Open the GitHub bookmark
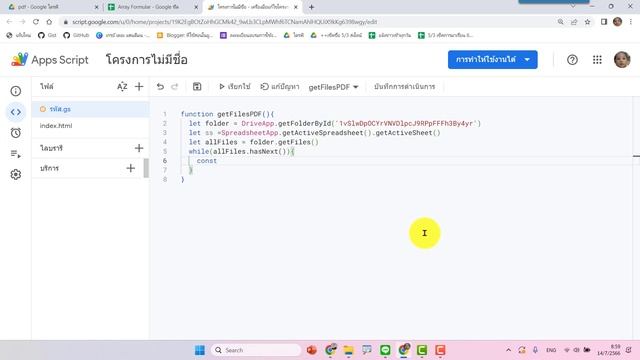 click(76, 35)
